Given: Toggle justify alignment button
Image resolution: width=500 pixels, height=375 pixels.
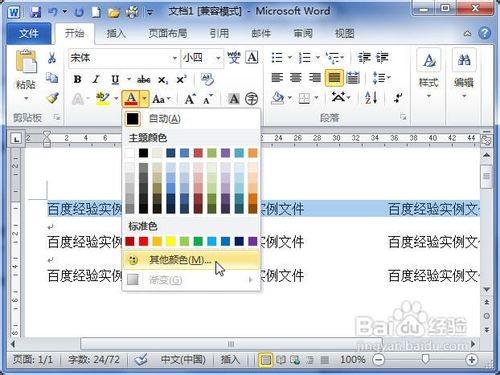Looking at the screenshot, I should click(334, 78).
